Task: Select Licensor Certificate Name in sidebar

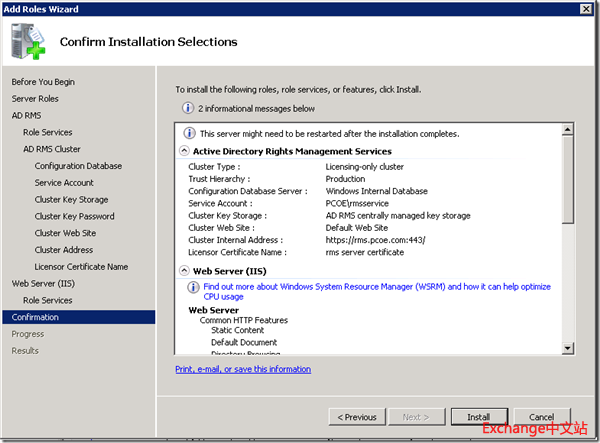Action: tap(81, 267)
